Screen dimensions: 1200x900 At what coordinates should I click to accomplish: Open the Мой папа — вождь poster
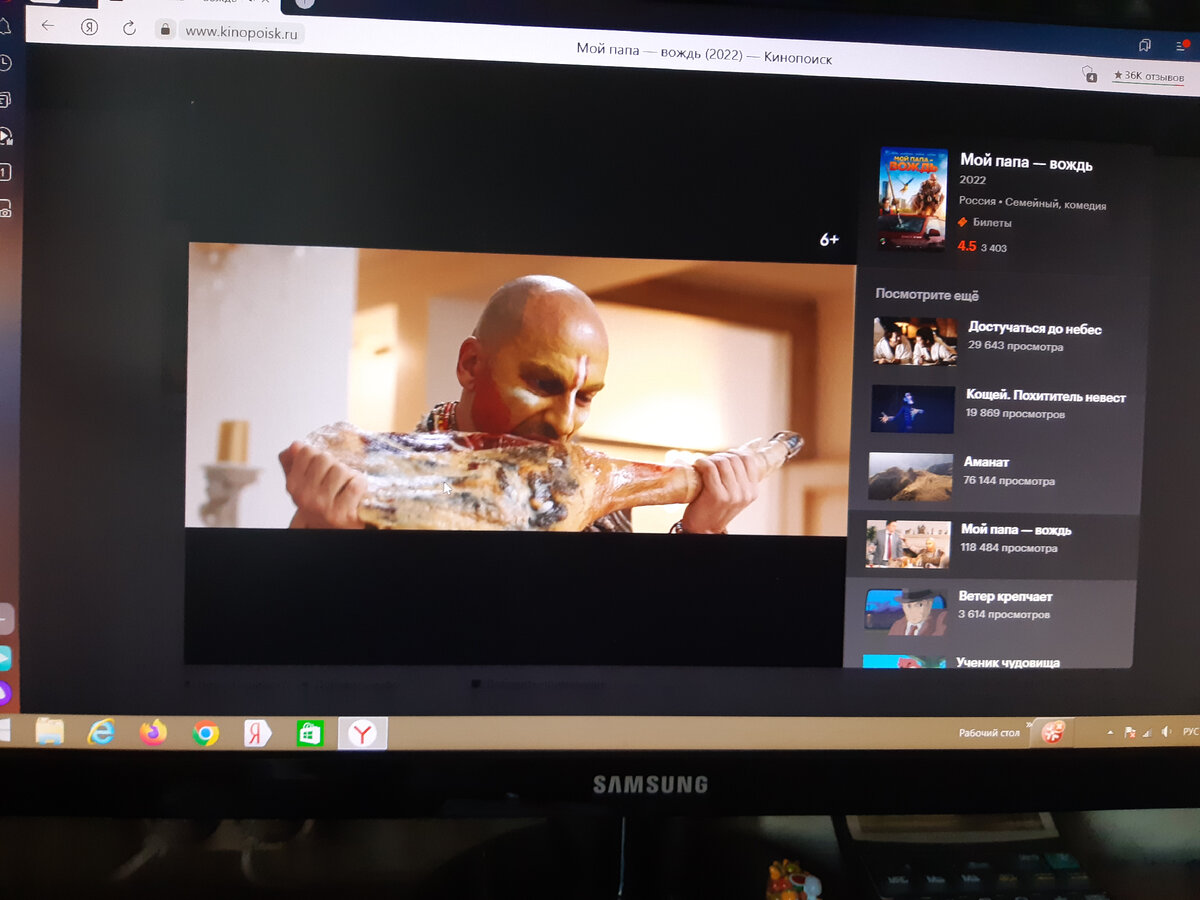912,198
